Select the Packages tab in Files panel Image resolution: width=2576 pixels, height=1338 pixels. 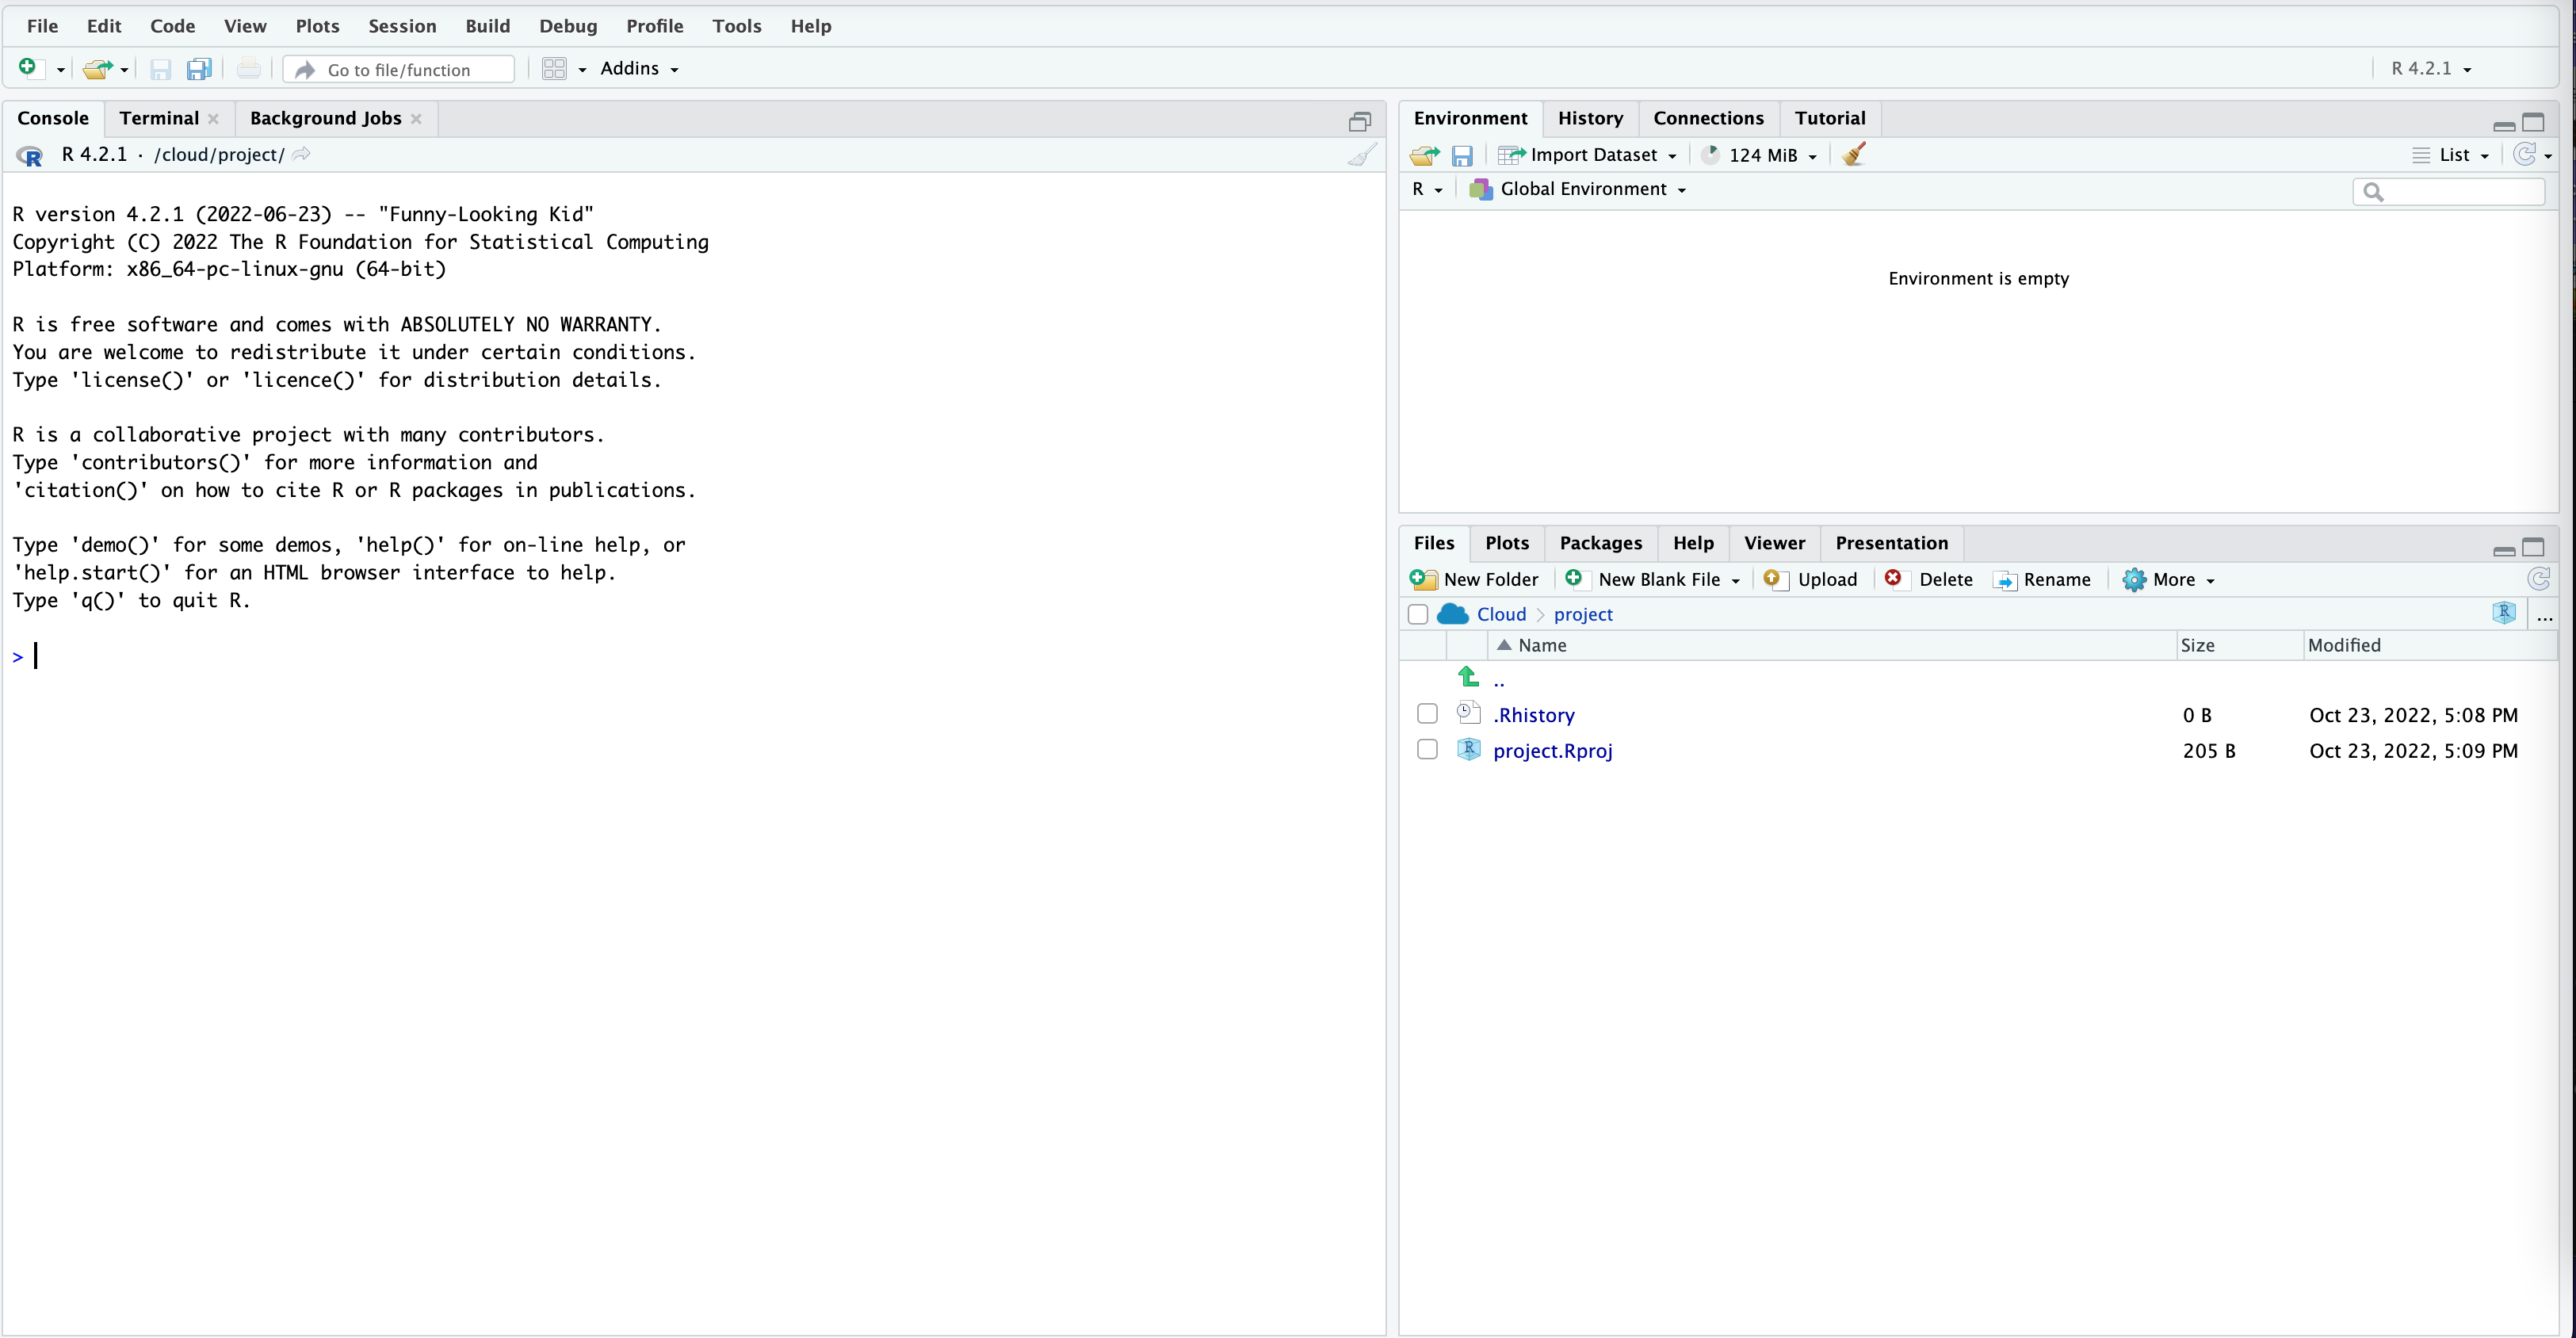click(x=1599, y=542)
